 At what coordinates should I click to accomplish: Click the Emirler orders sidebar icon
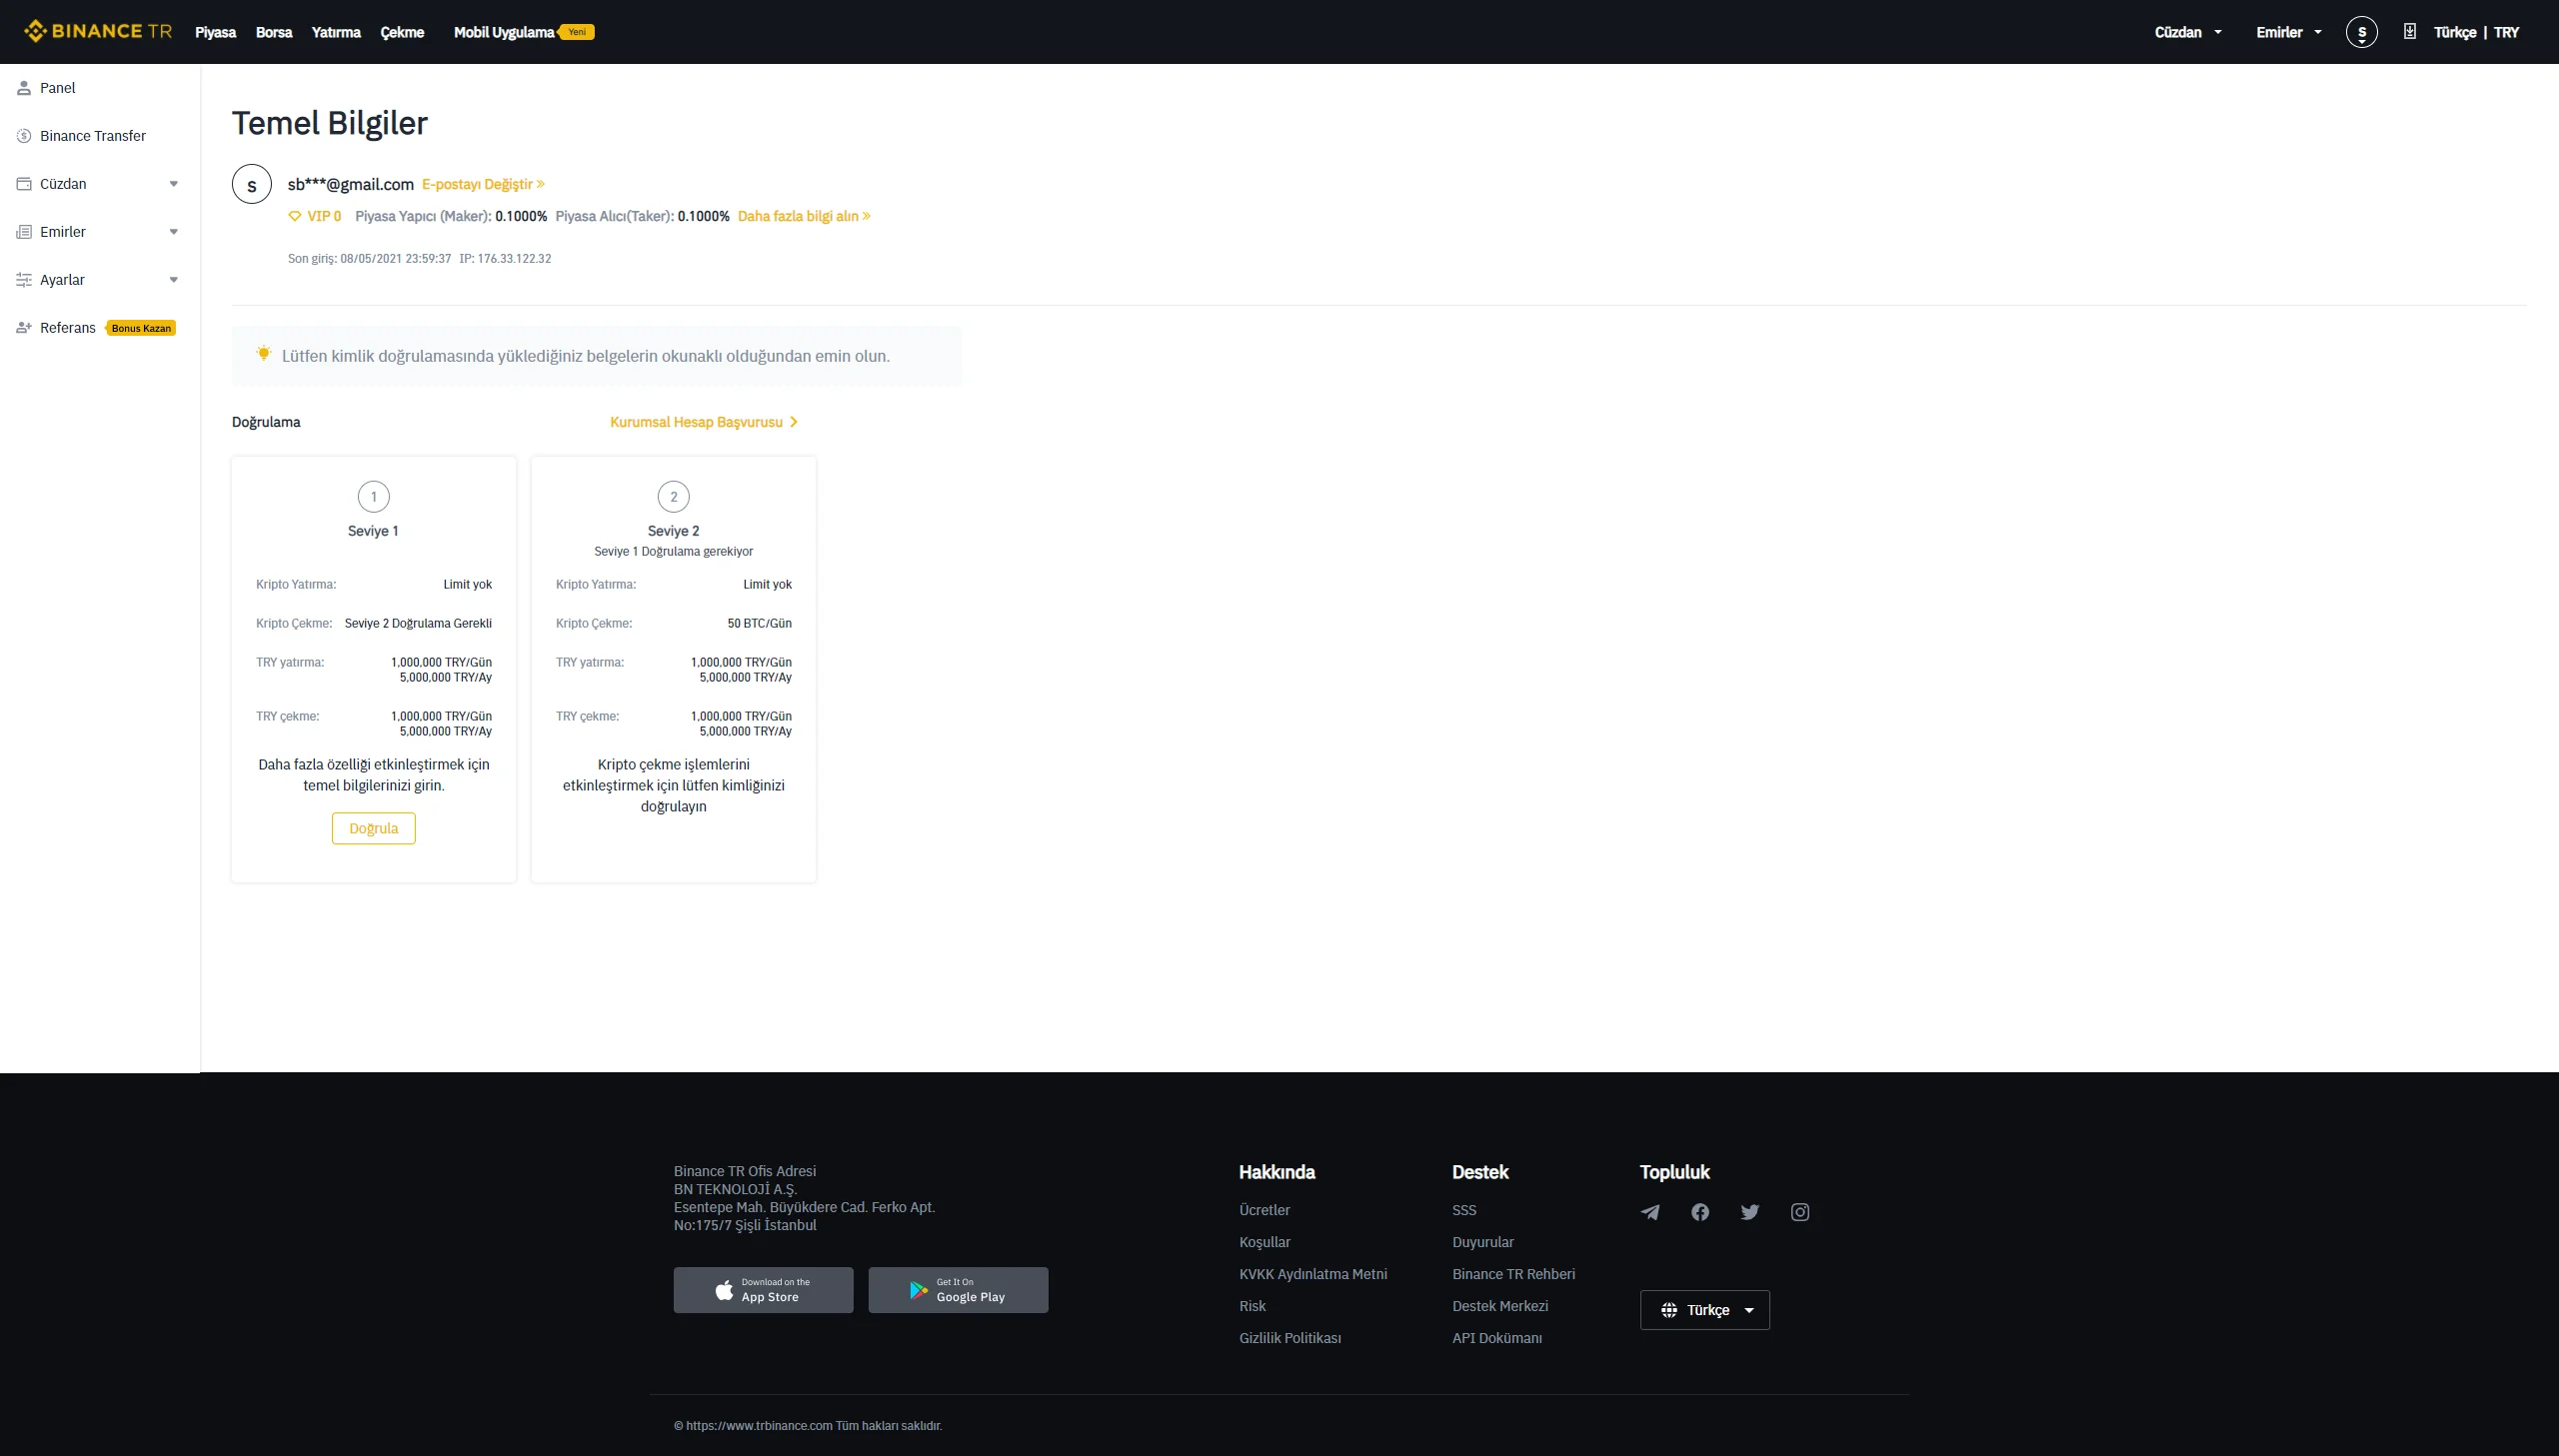pos(24,232)
